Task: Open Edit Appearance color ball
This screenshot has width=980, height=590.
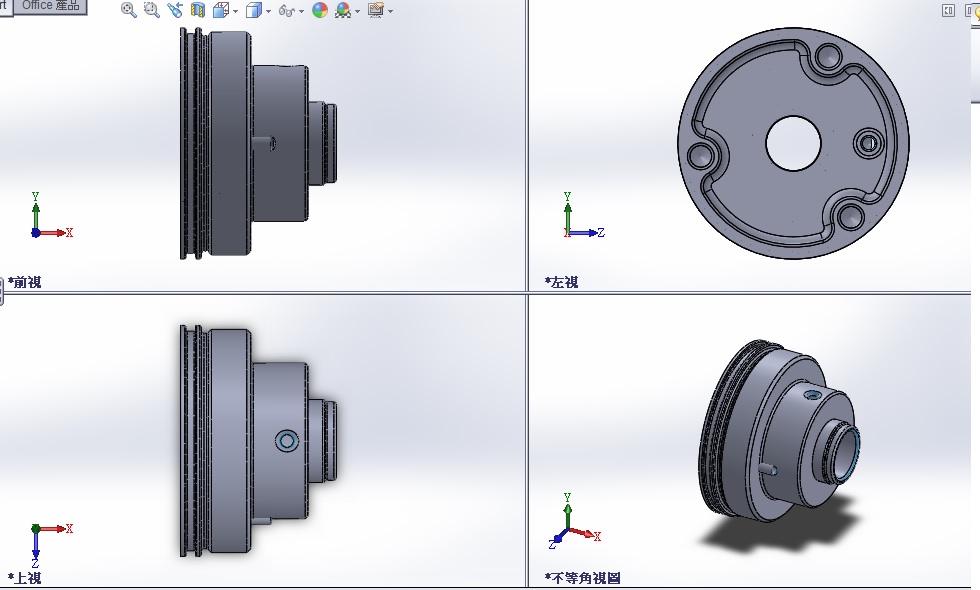Action: click(x=320, y=10)
